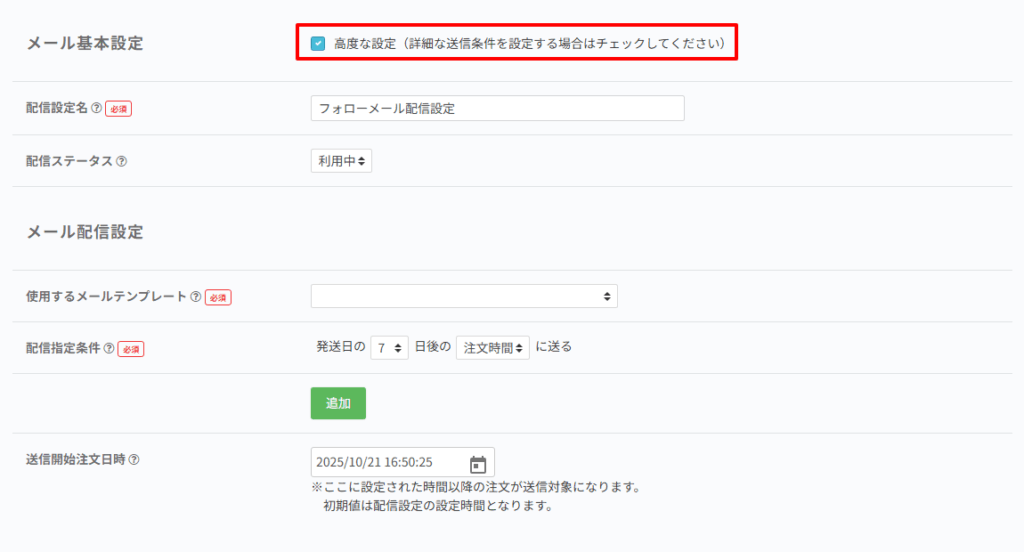Click the 必須 badge beside 配信指定条件
Image resolution: width=1024 pixels, height=552 pixels.
click(x=131, y=349)
